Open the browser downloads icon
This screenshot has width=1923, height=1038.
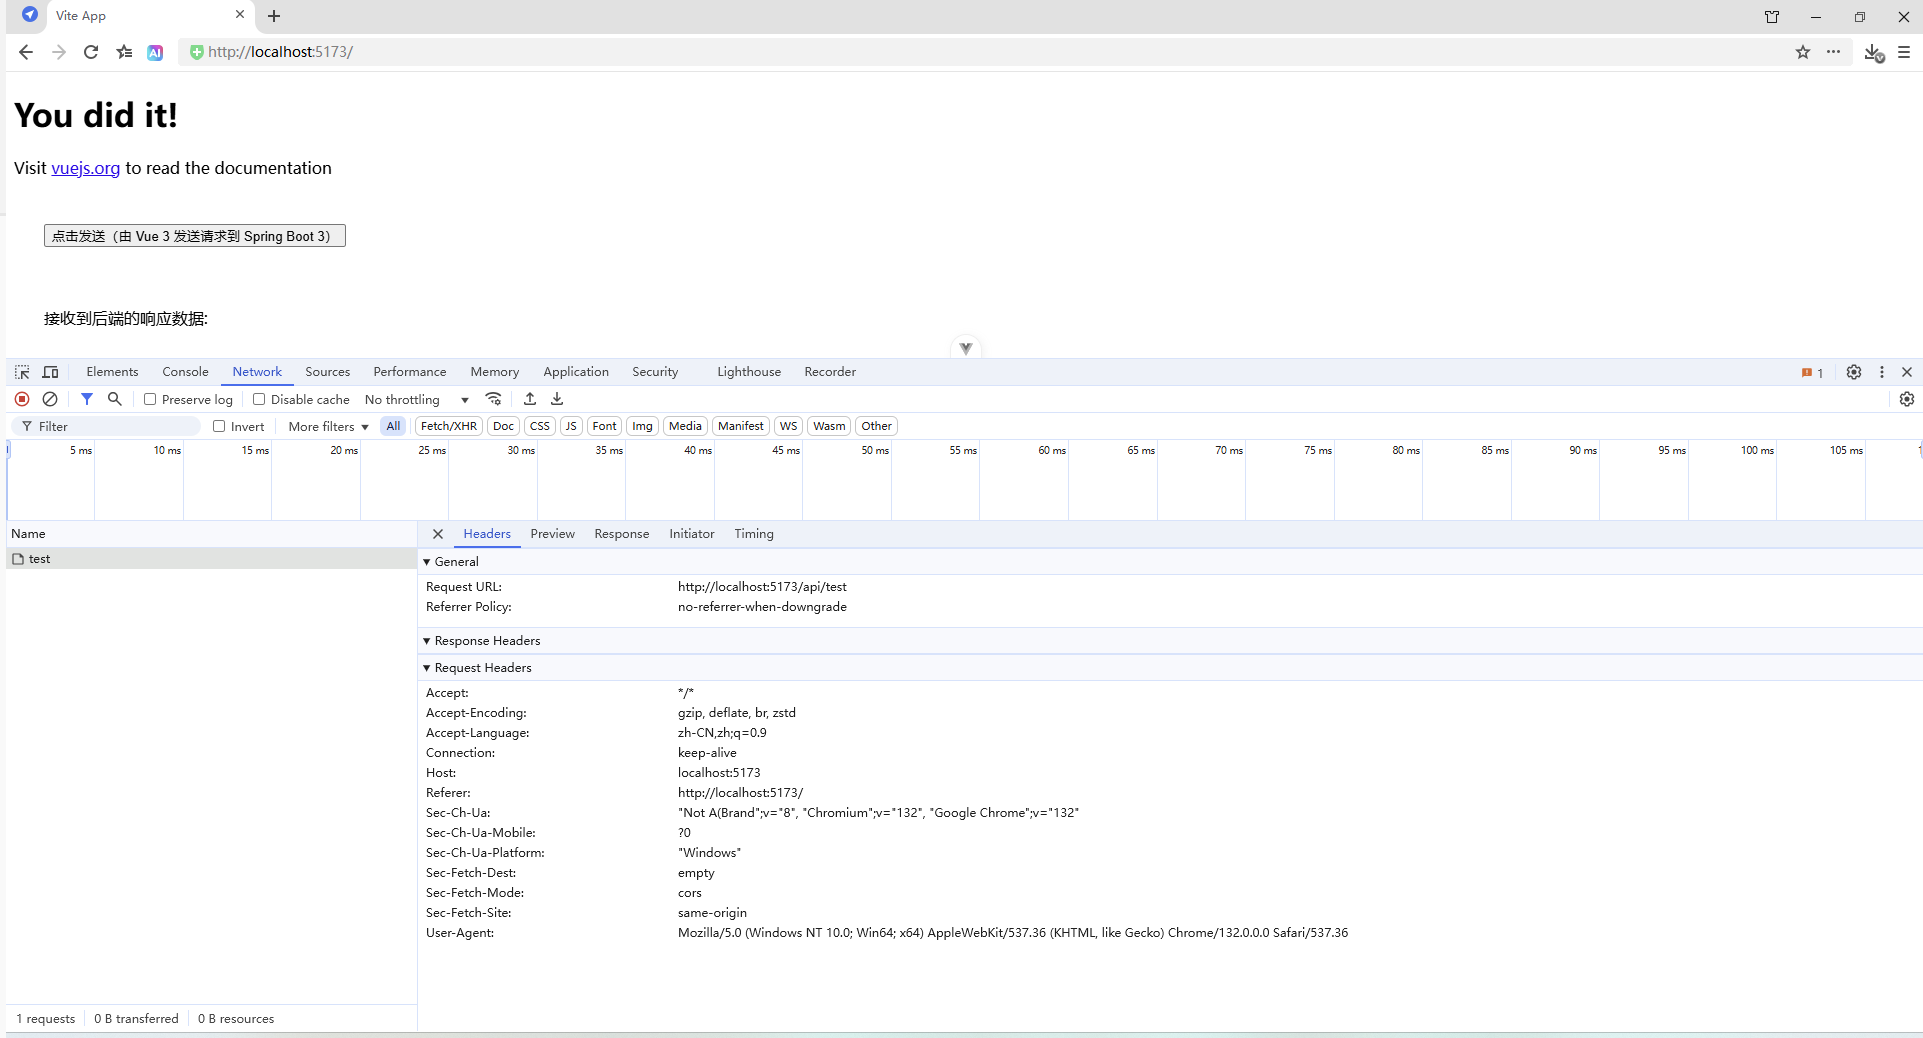[1874, 52]
